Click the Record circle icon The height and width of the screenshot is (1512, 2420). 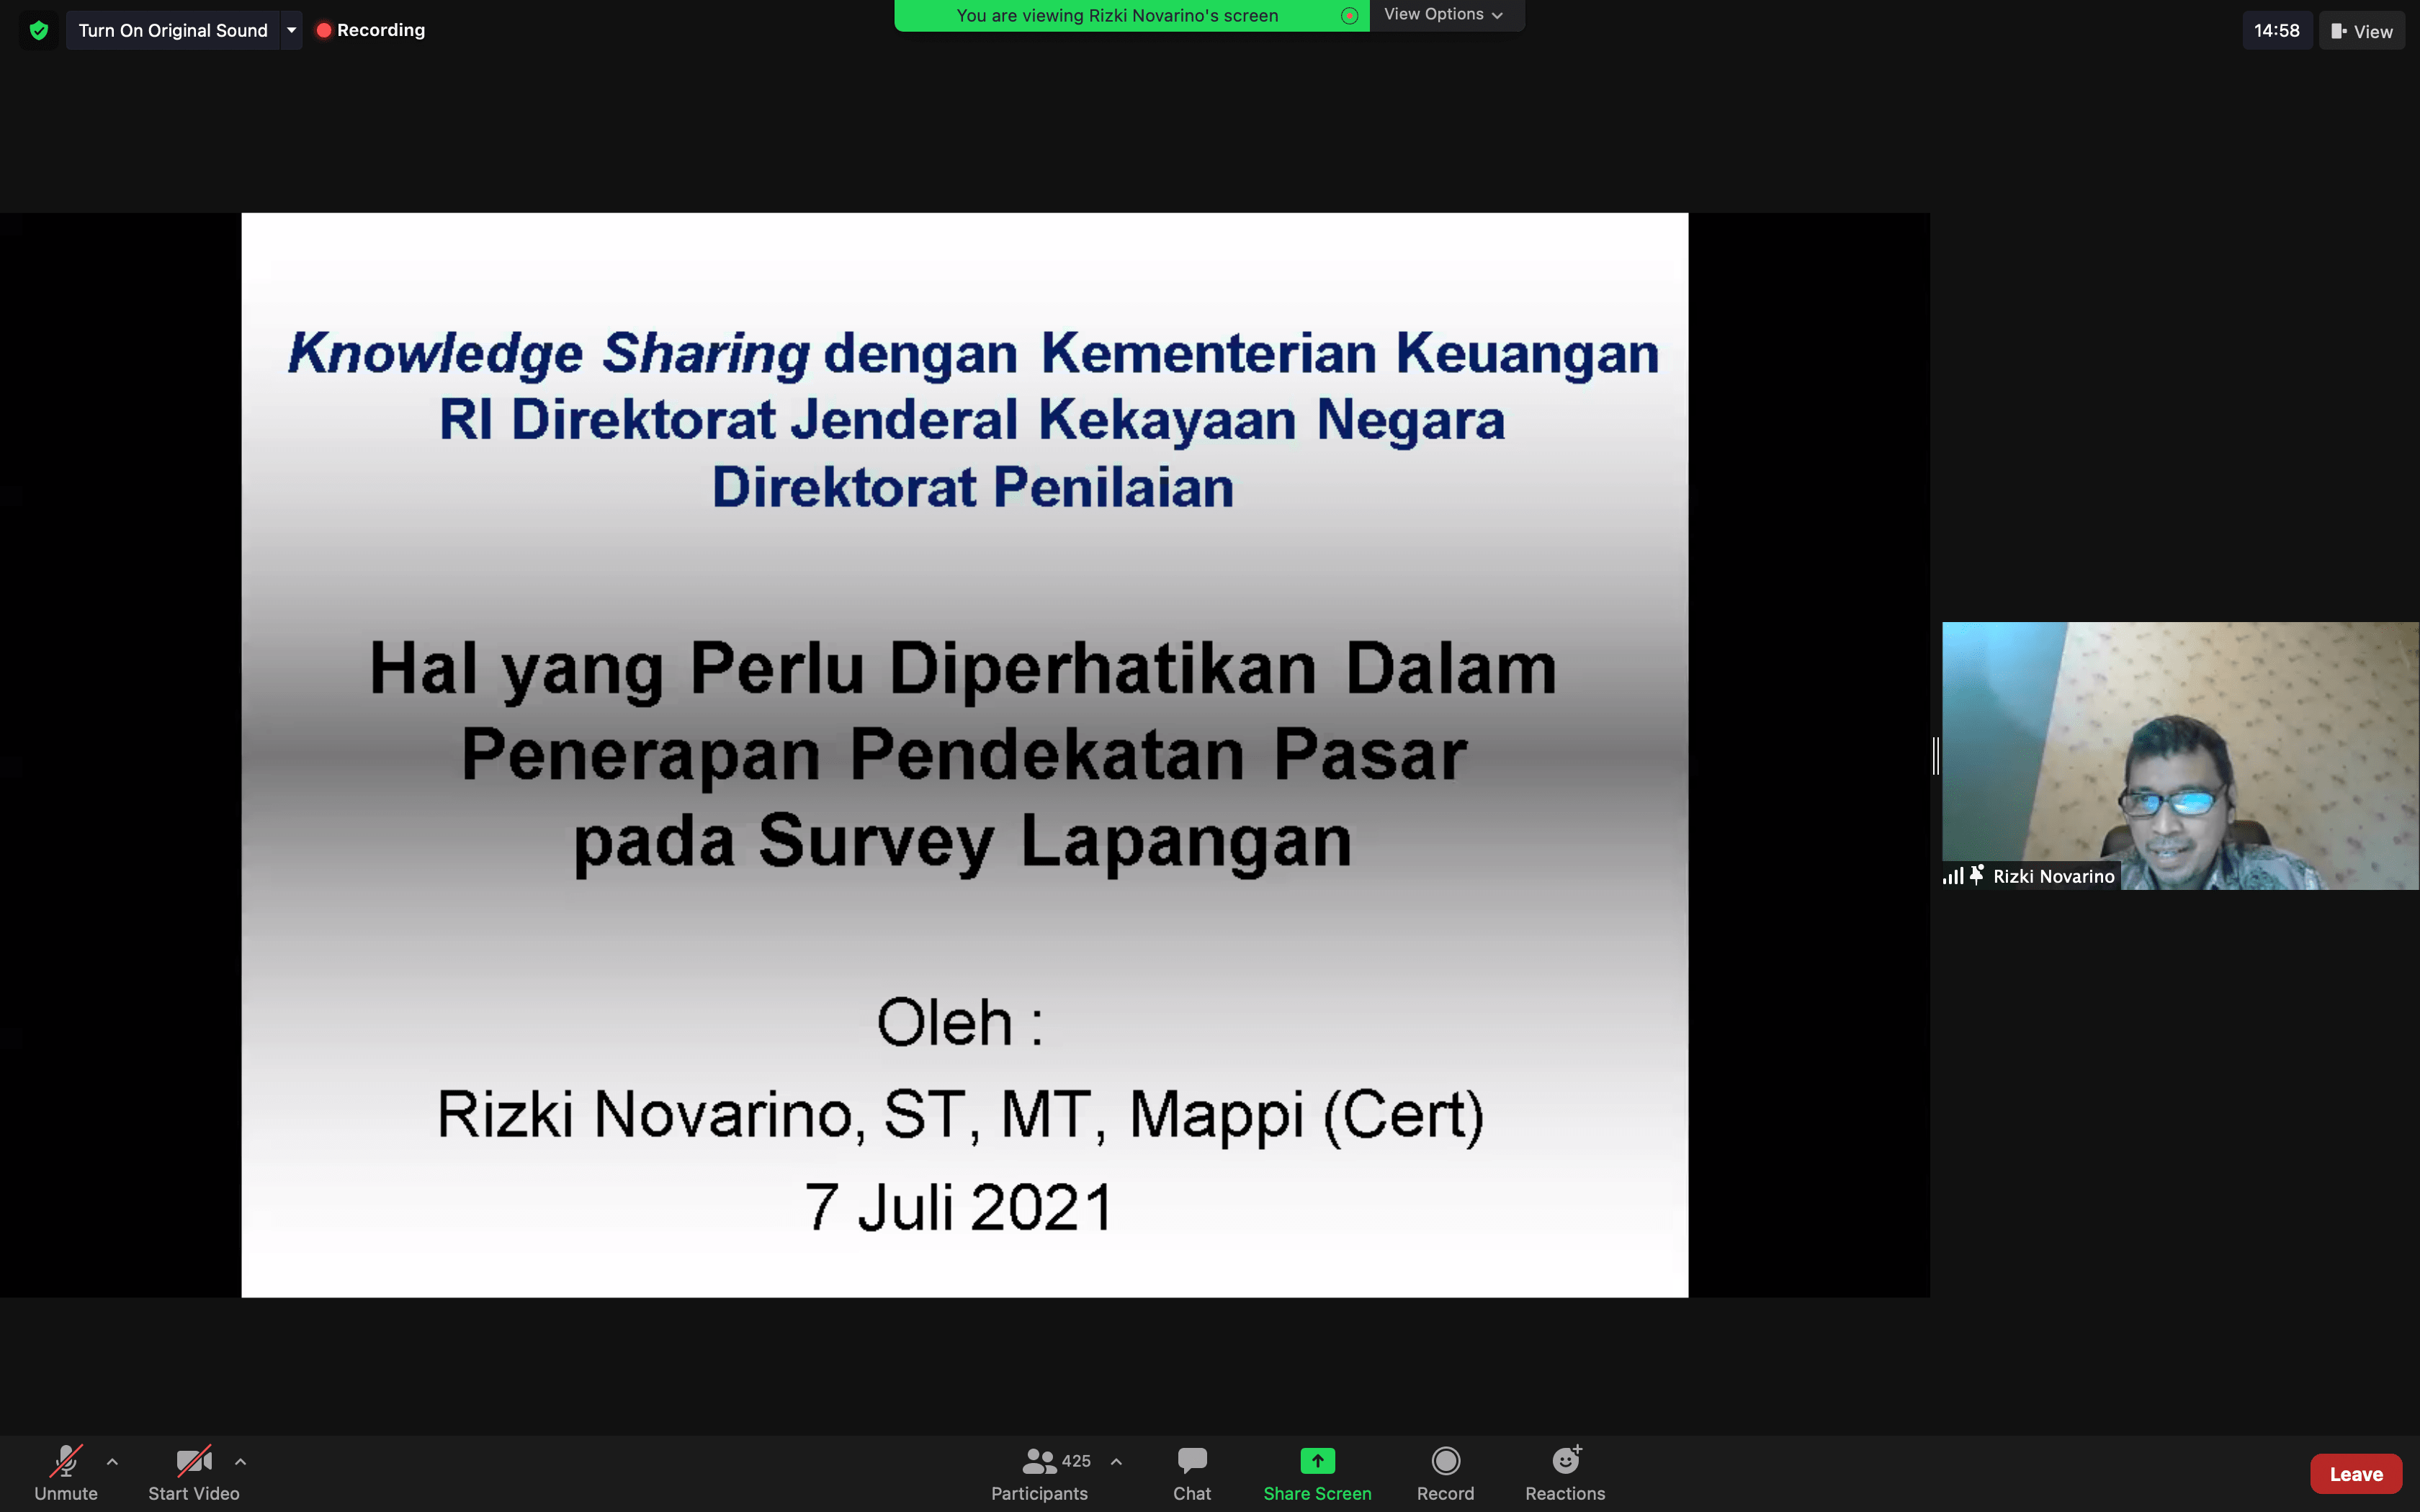coord(1445,1461)
